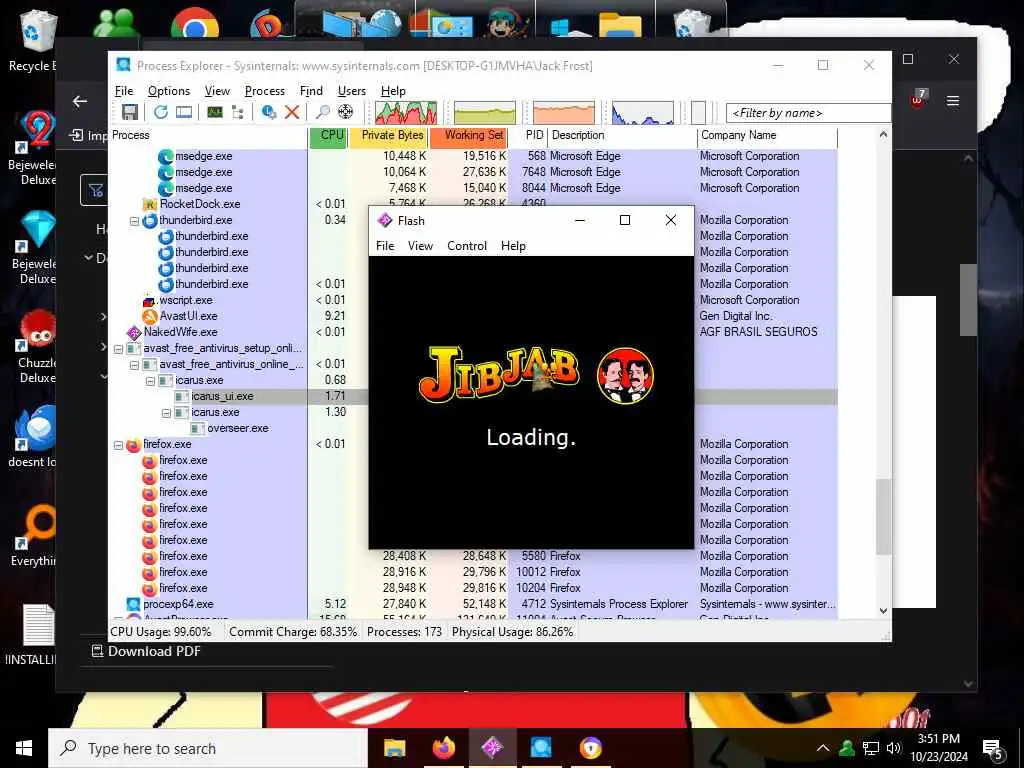Collapse the avast_free_antivirus_online_... tree node
The height and width of the screenshot is (768, 1024).
(134, 364)
